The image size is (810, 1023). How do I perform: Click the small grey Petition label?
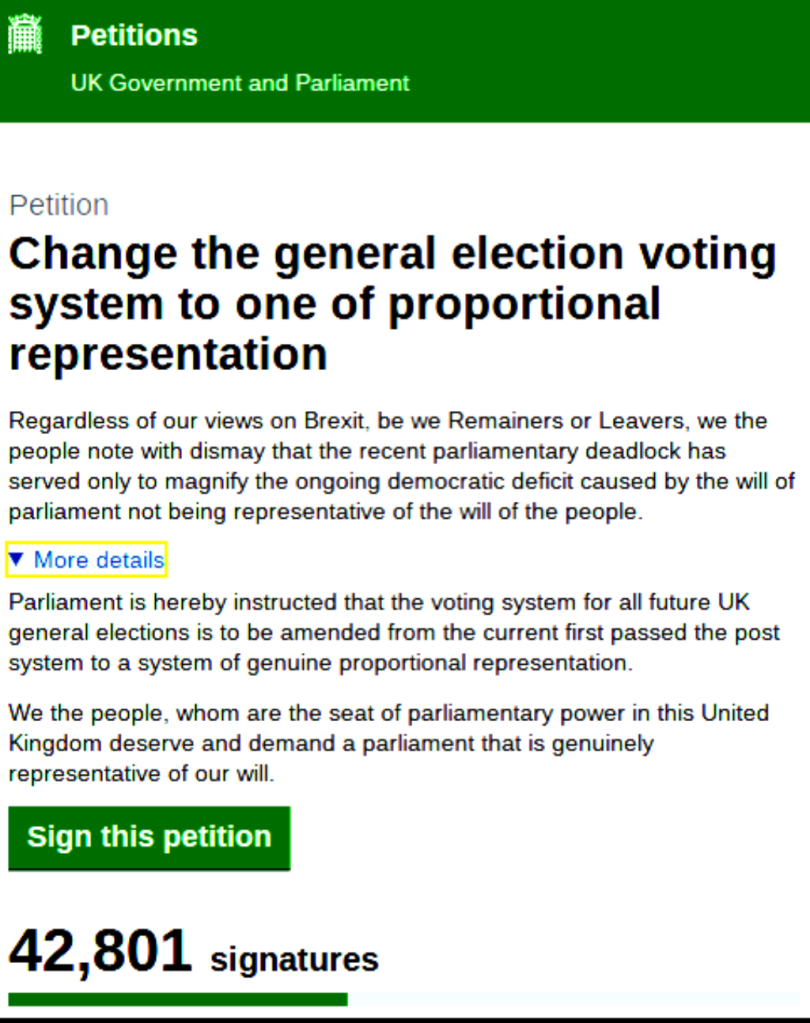click(x=59, y=205)
